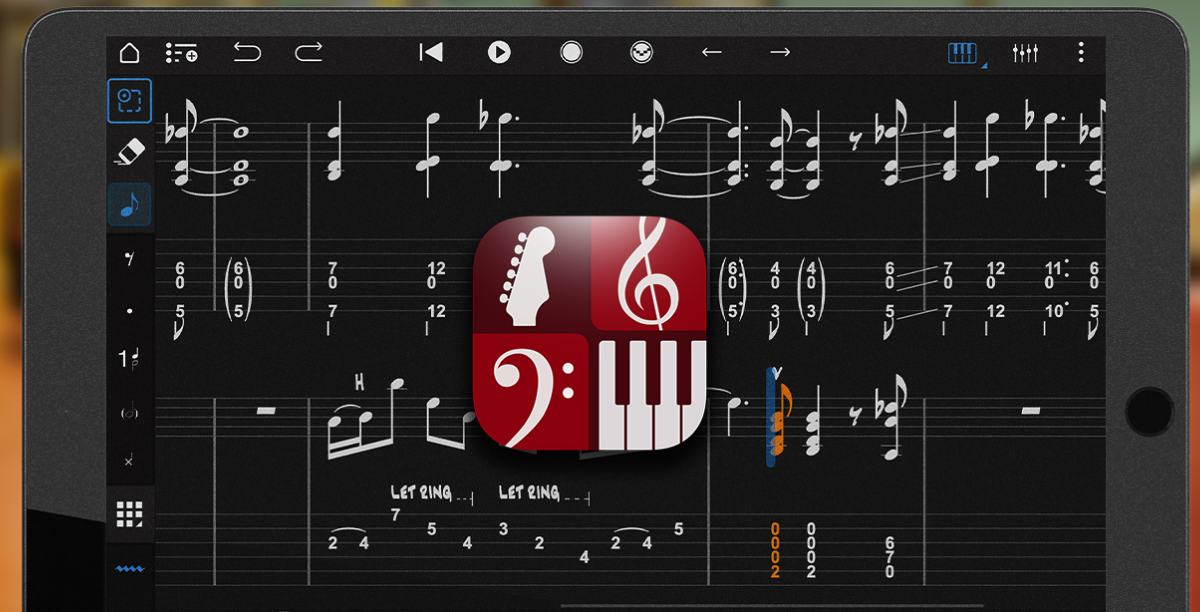This screenshot has height=612, width=1200.
Task: Click the first LET RING marking
Action: pyautogui.click(x=420, y=493)
